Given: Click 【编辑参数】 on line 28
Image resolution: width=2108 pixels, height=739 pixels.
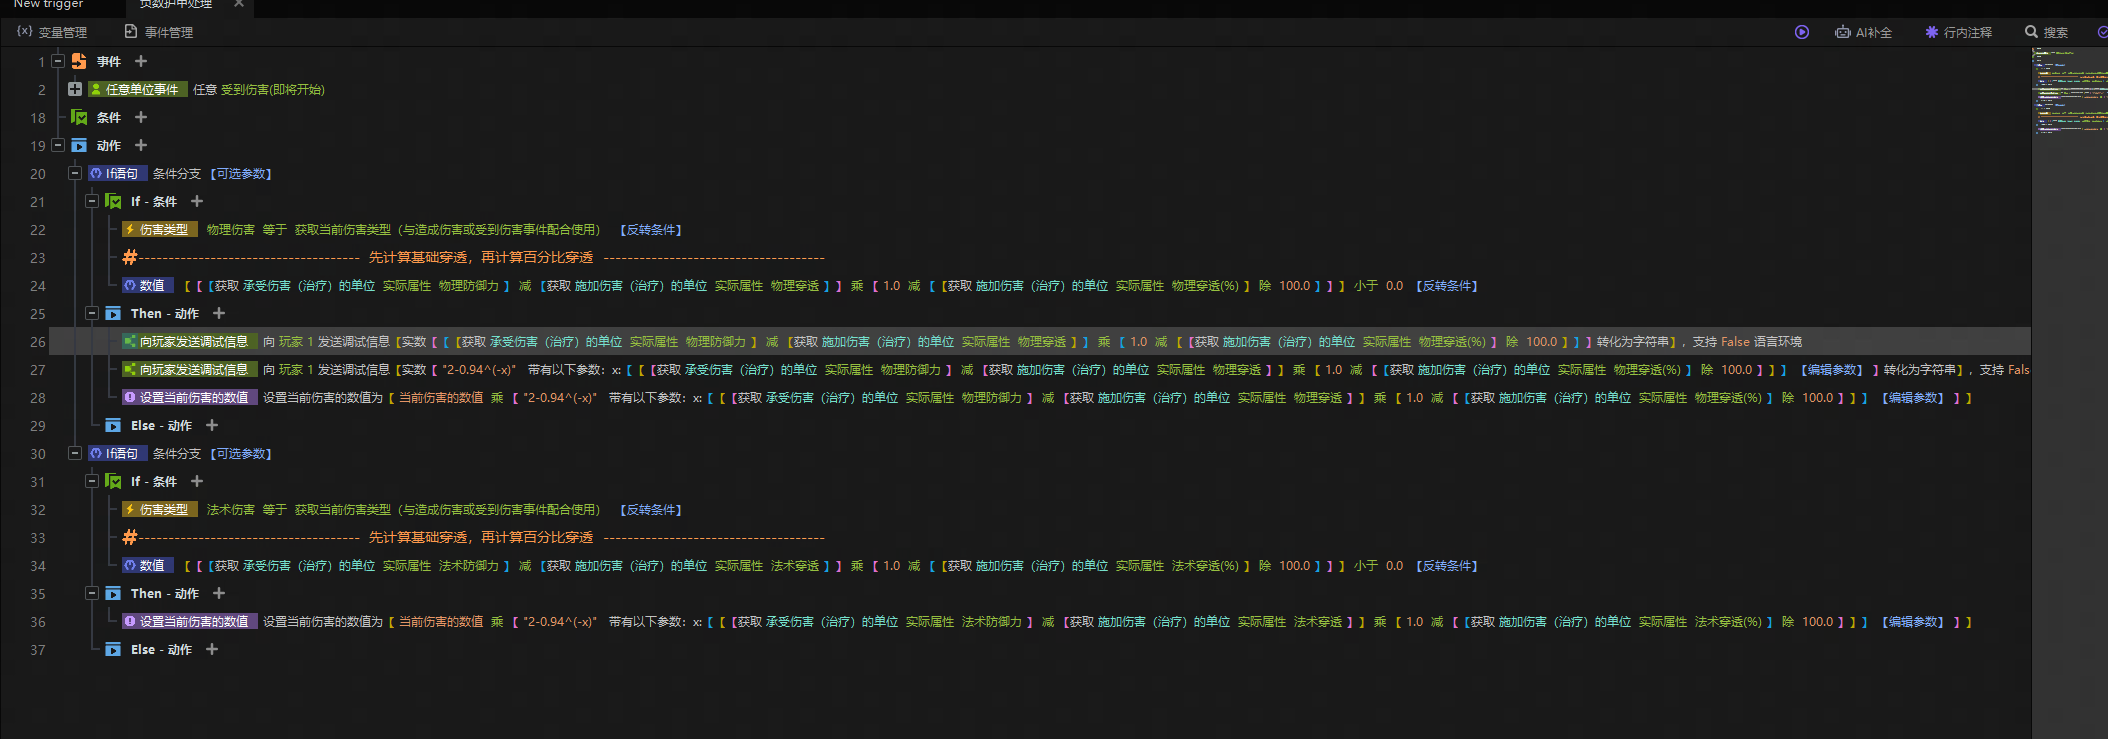Looking at the screenshot, I should [1914, 397].
